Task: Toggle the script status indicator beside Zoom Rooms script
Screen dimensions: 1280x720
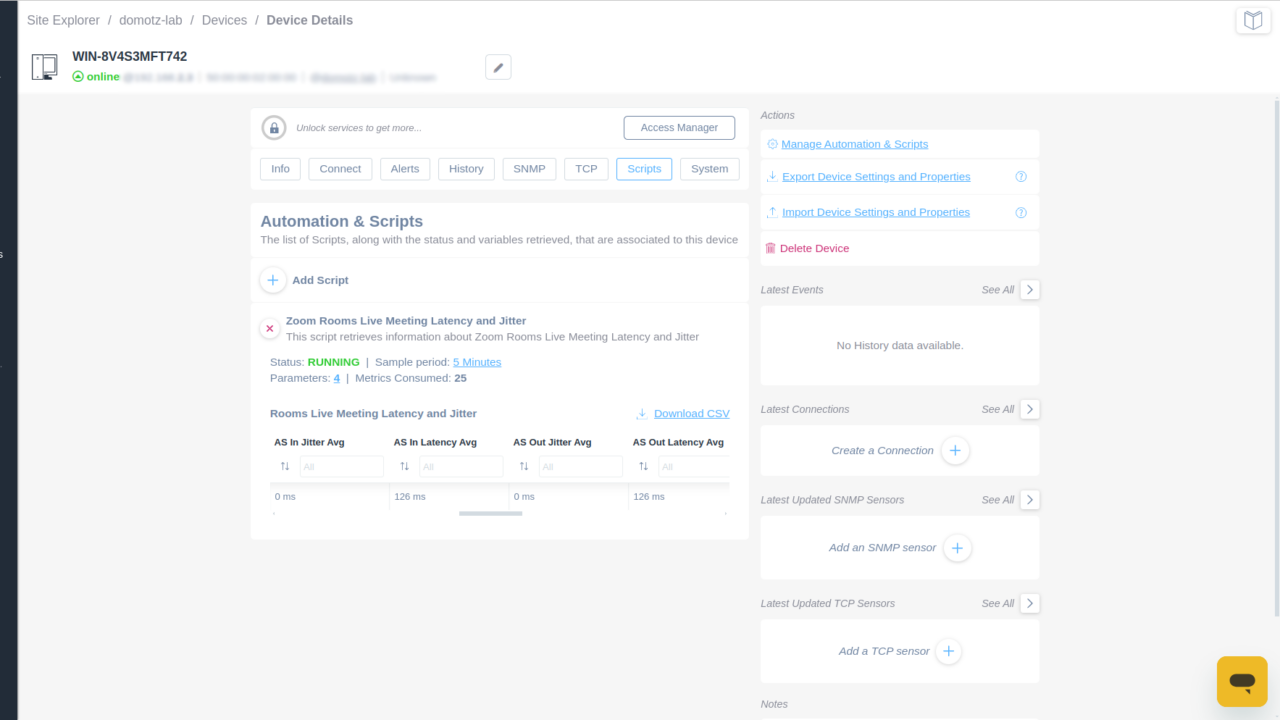Action: click(x=269, y=327)
